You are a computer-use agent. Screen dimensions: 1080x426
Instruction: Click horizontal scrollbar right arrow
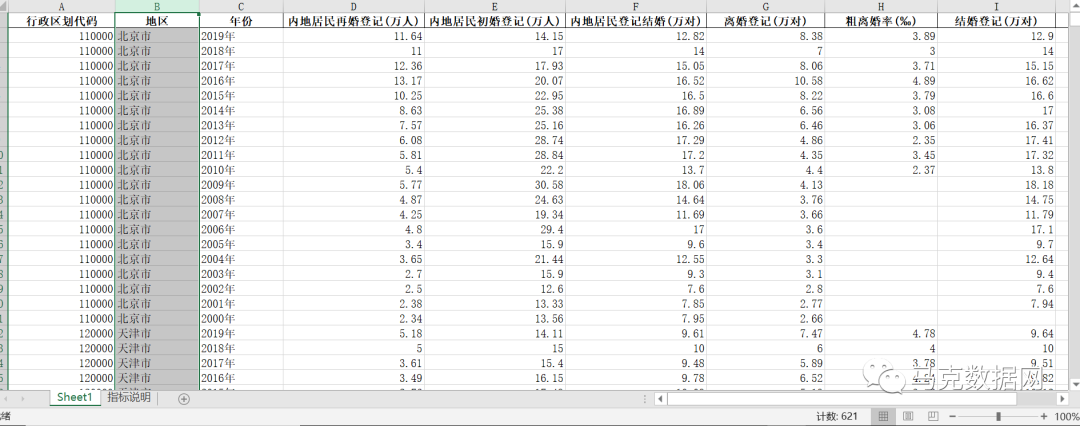pos(1061,398)
